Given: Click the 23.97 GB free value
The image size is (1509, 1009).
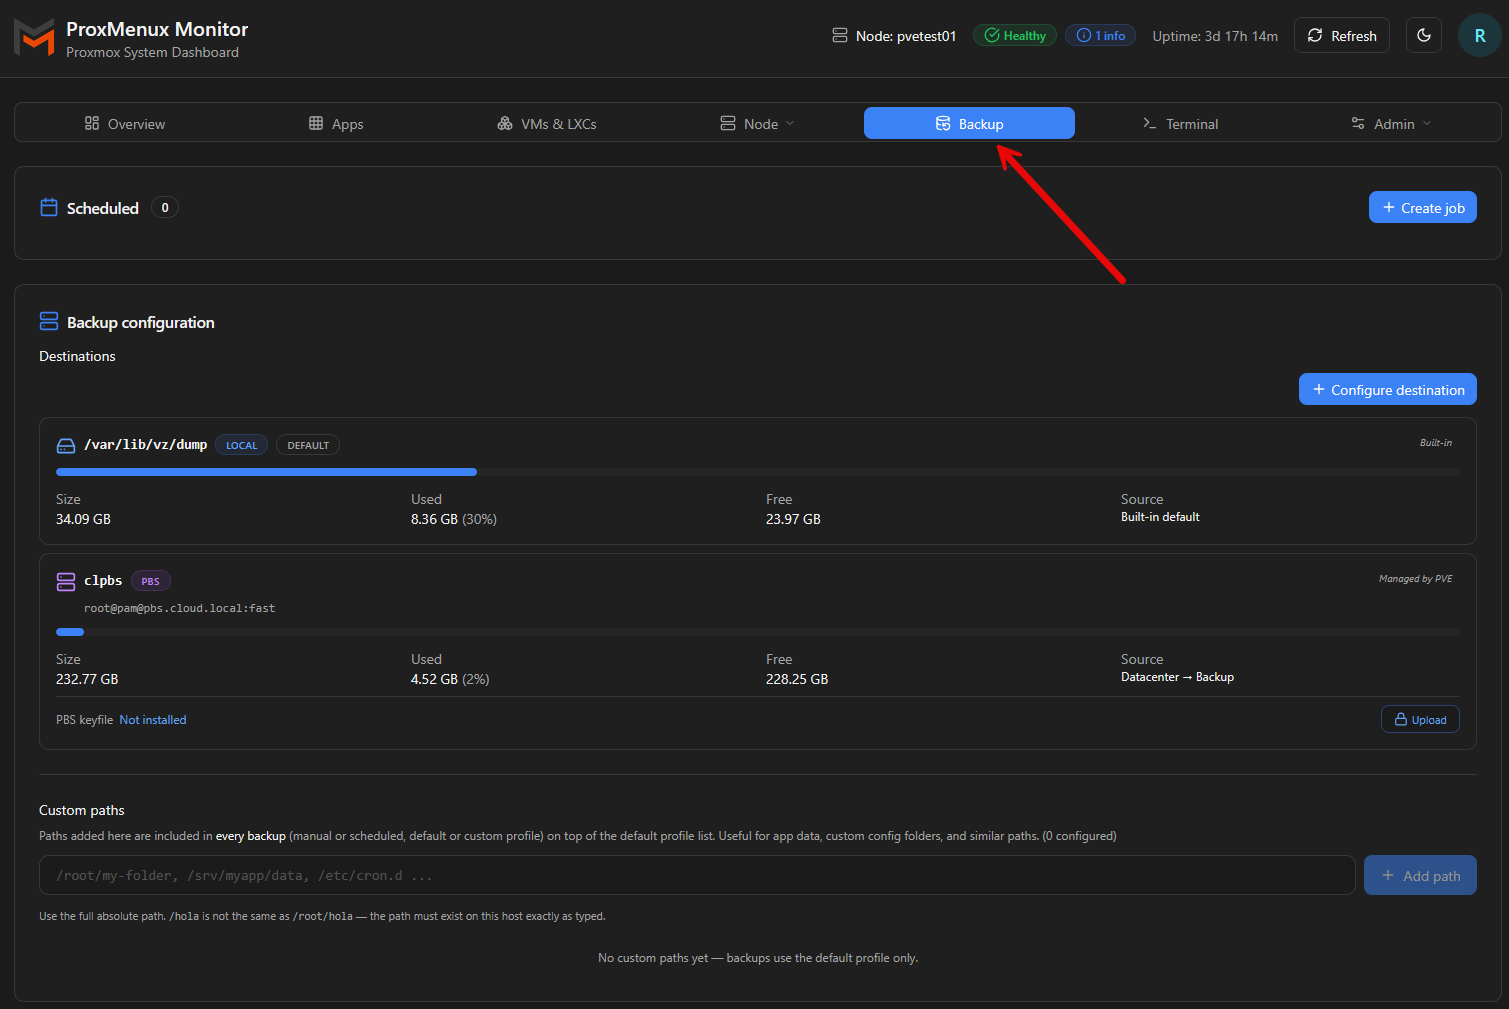Looking at the screenshot, I should pos(793,519).
